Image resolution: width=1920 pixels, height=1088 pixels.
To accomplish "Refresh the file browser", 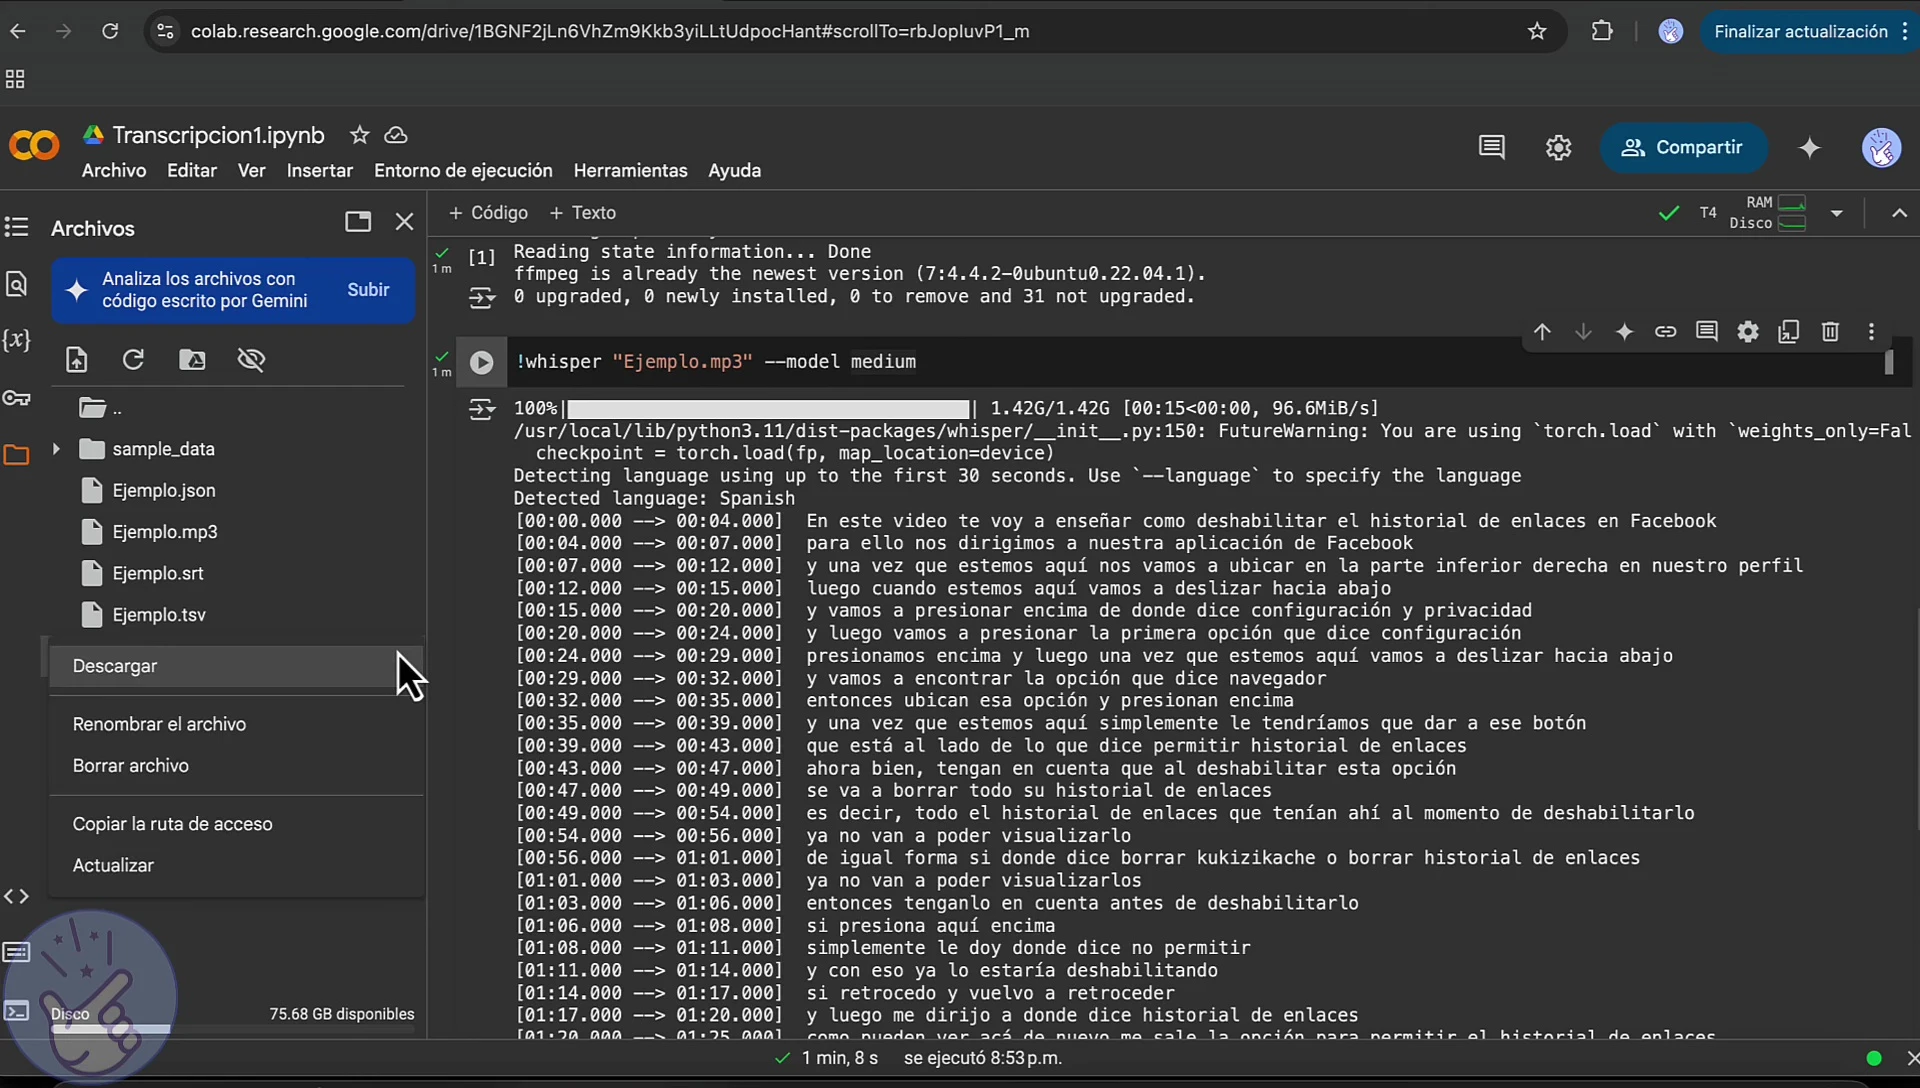I will pos(133,359).
